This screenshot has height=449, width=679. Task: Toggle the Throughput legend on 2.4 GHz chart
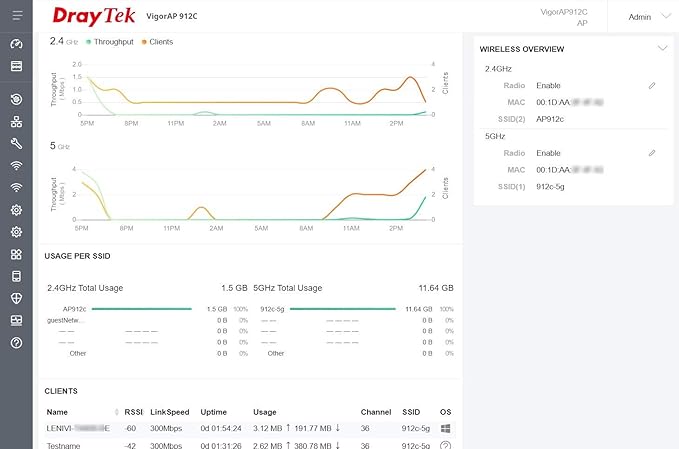(112, 42)
